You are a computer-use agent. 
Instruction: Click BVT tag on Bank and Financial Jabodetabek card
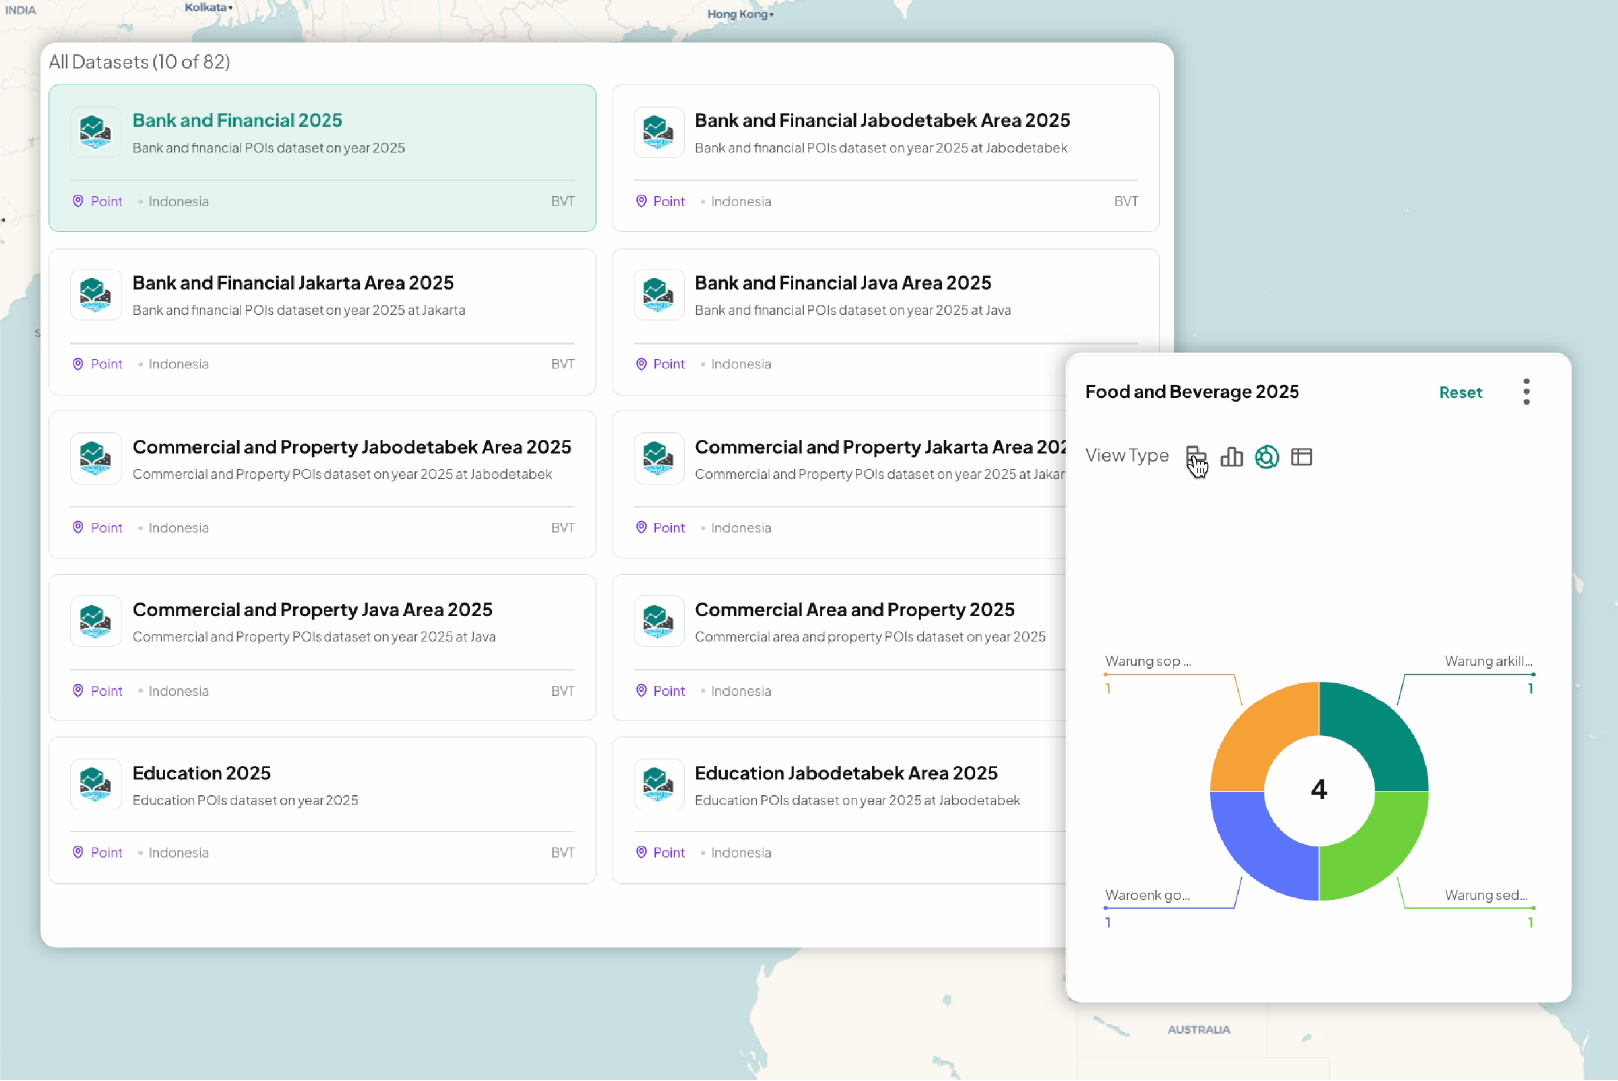tap(1126, 202)
